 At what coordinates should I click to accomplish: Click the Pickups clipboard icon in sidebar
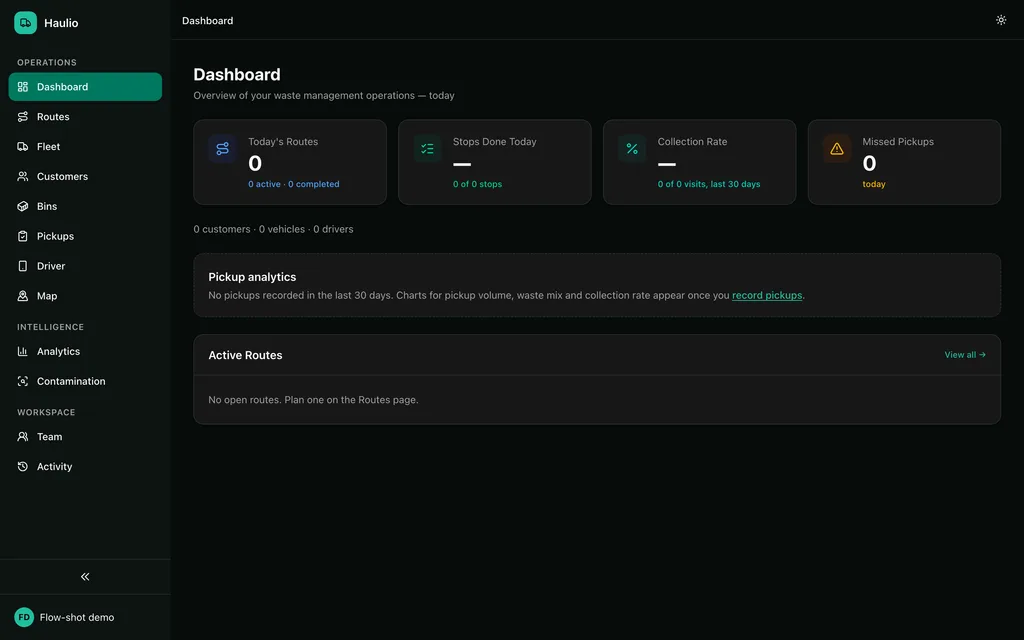point(23,236)
